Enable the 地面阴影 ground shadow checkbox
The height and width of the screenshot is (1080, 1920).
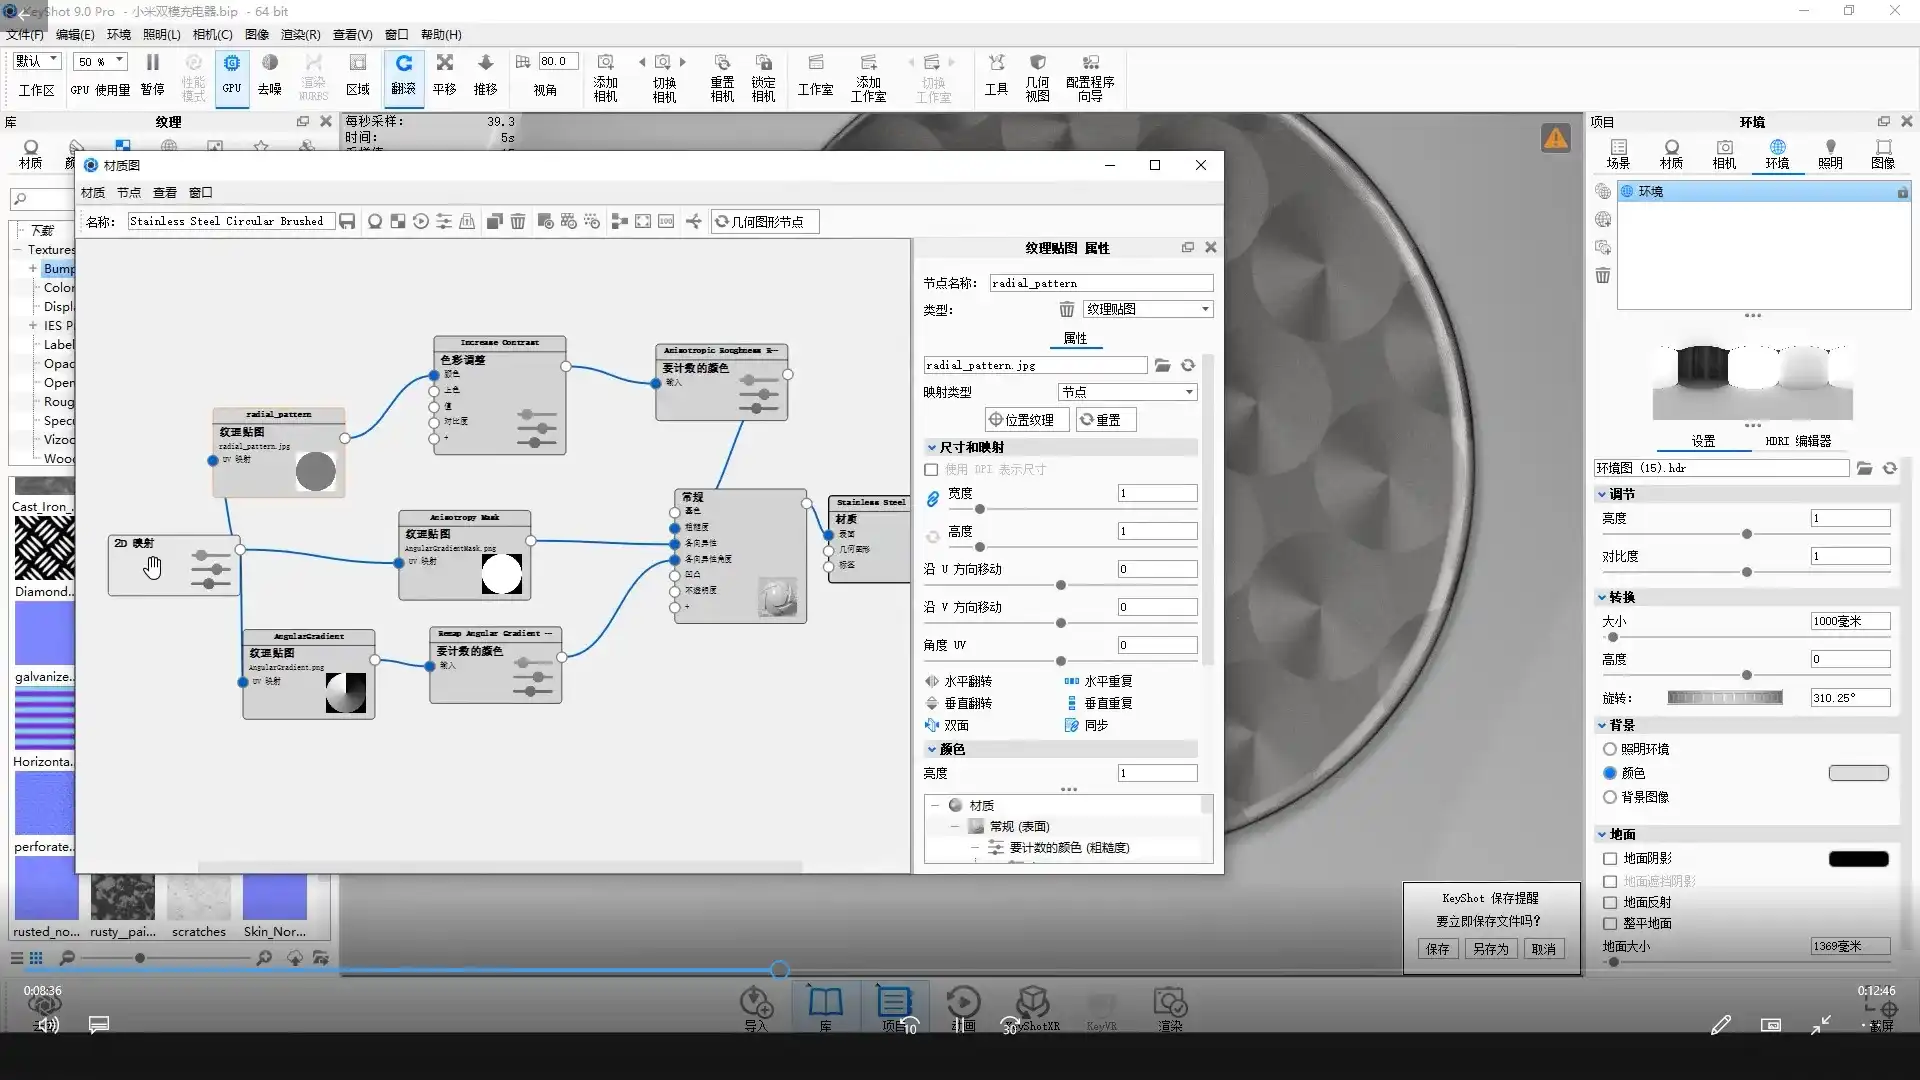click(1610, 859)
